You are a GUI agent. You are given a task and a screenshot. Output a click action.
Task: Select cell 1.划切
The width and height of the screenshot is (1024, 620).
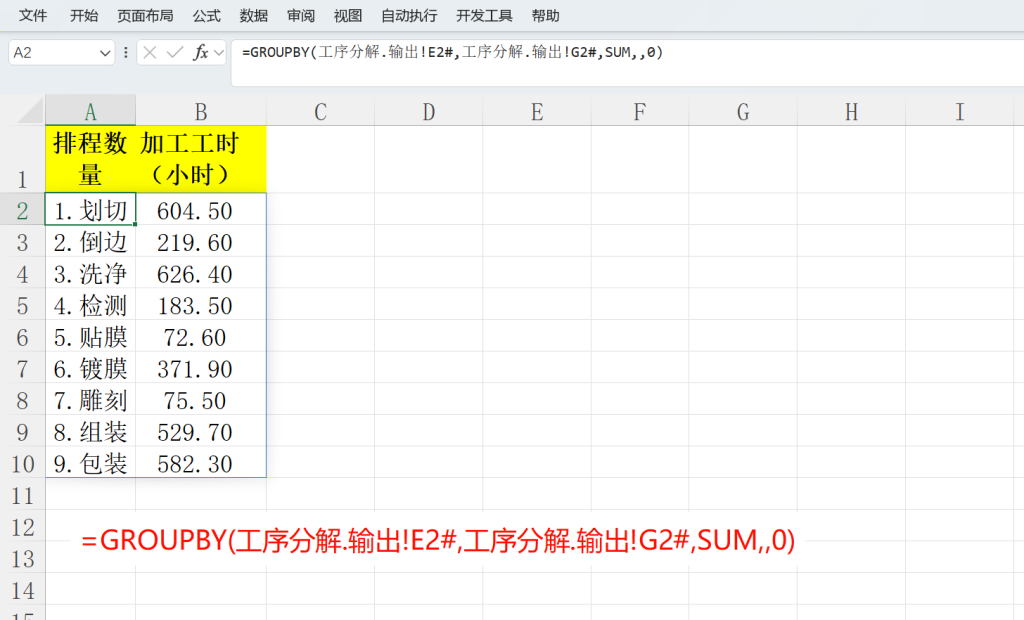pyautogui.click(x=90, y=209)
